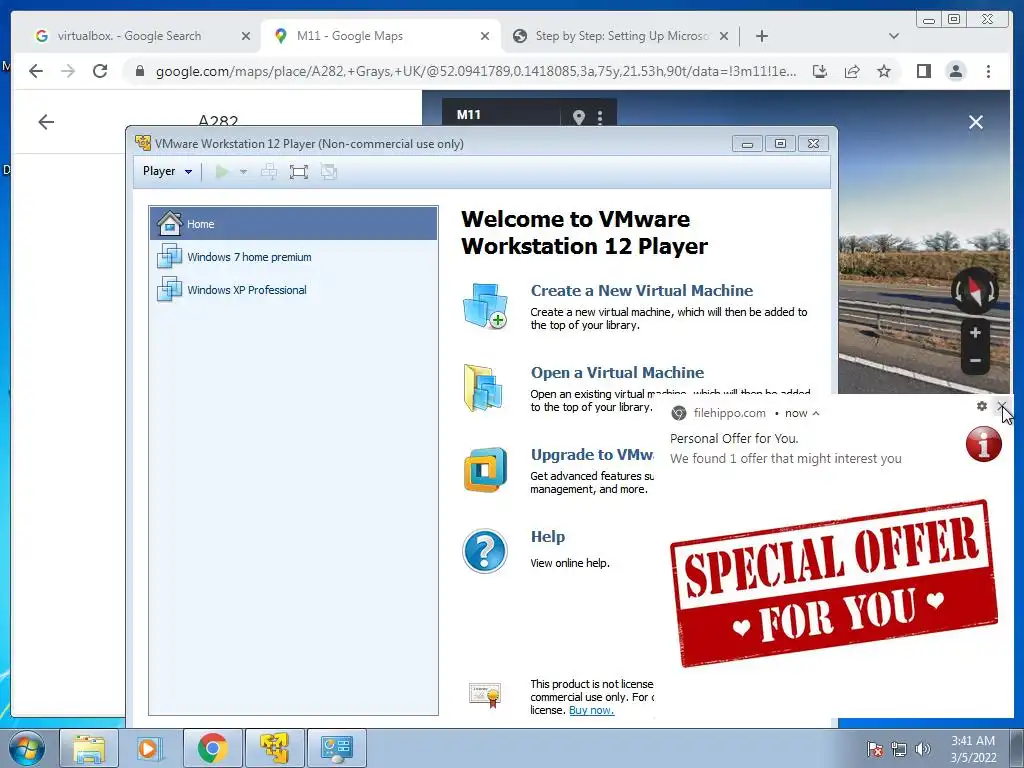
Task: Click the license certificate icon
Action: coord(485,695)
